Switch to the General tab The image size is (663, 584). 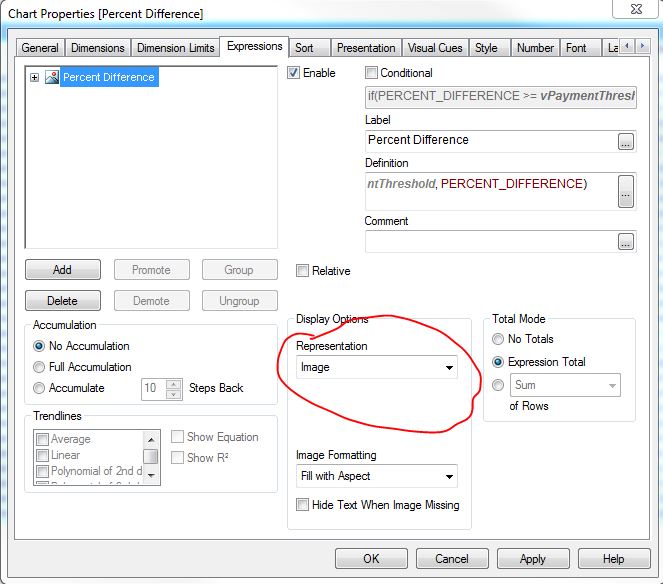click(40, 48)
